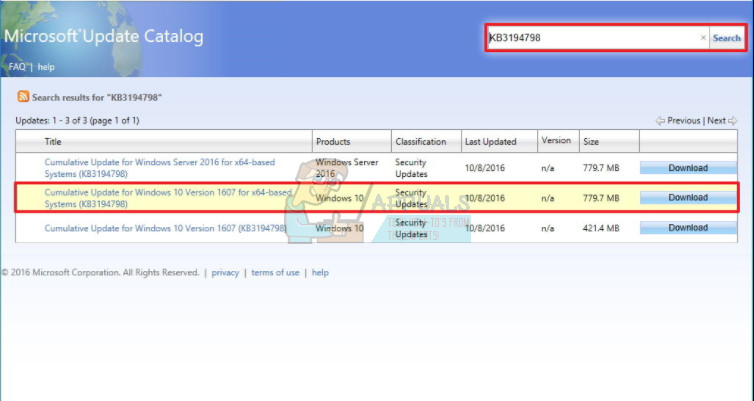The image size is (754, 401).
Task: Click the Microsoft Update Catalog title
Action: [x=104, y=37]
